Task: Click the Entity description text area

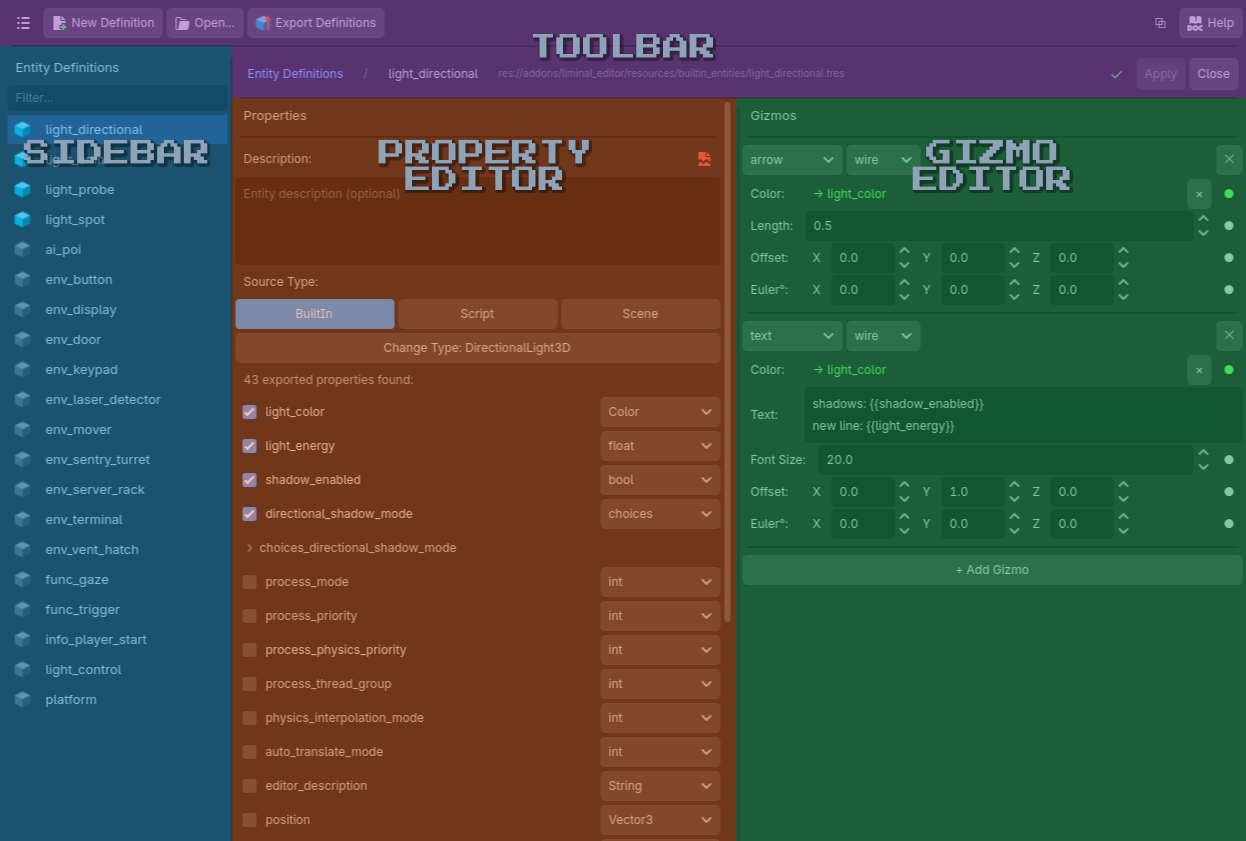Action: [478, 221]
